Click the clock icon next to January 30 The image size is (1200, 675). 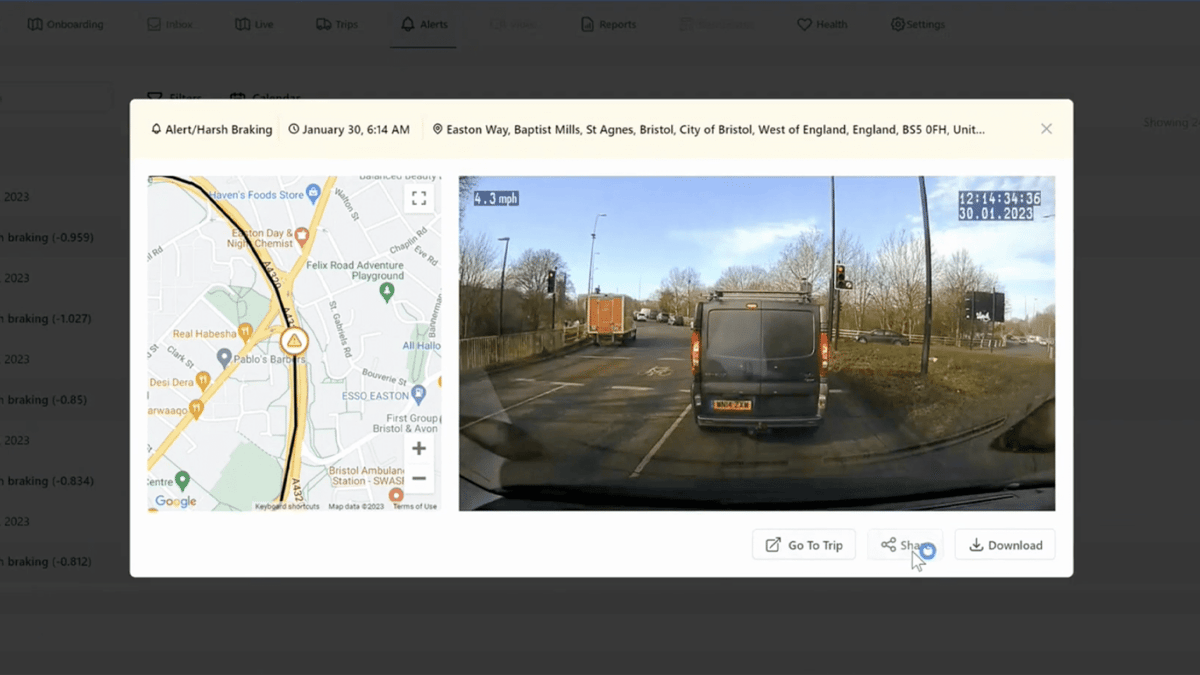(292, 128)
